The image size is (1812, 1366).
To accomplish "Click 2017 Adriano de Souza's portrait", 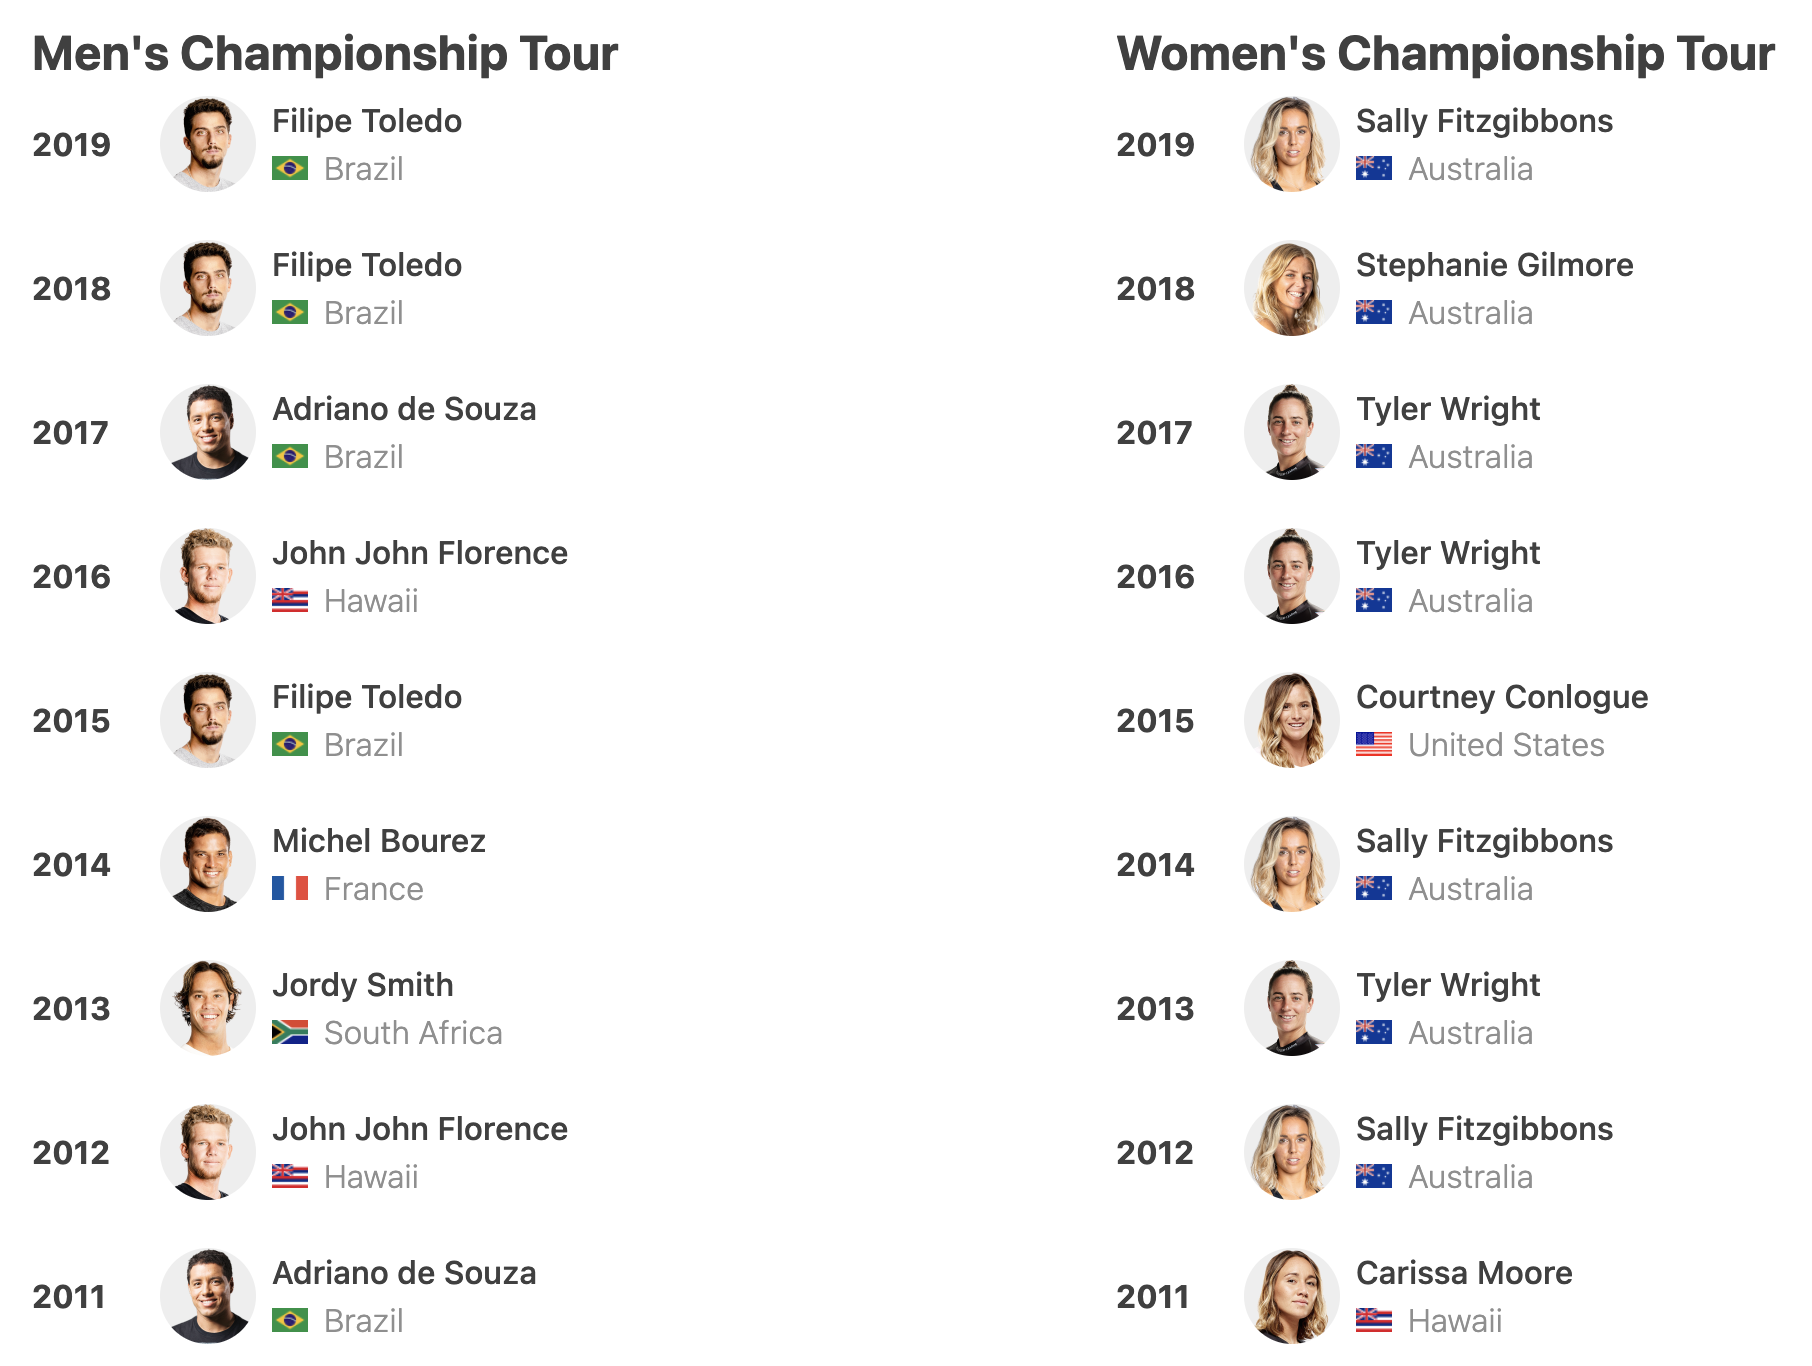I will [x=208, y=432].
